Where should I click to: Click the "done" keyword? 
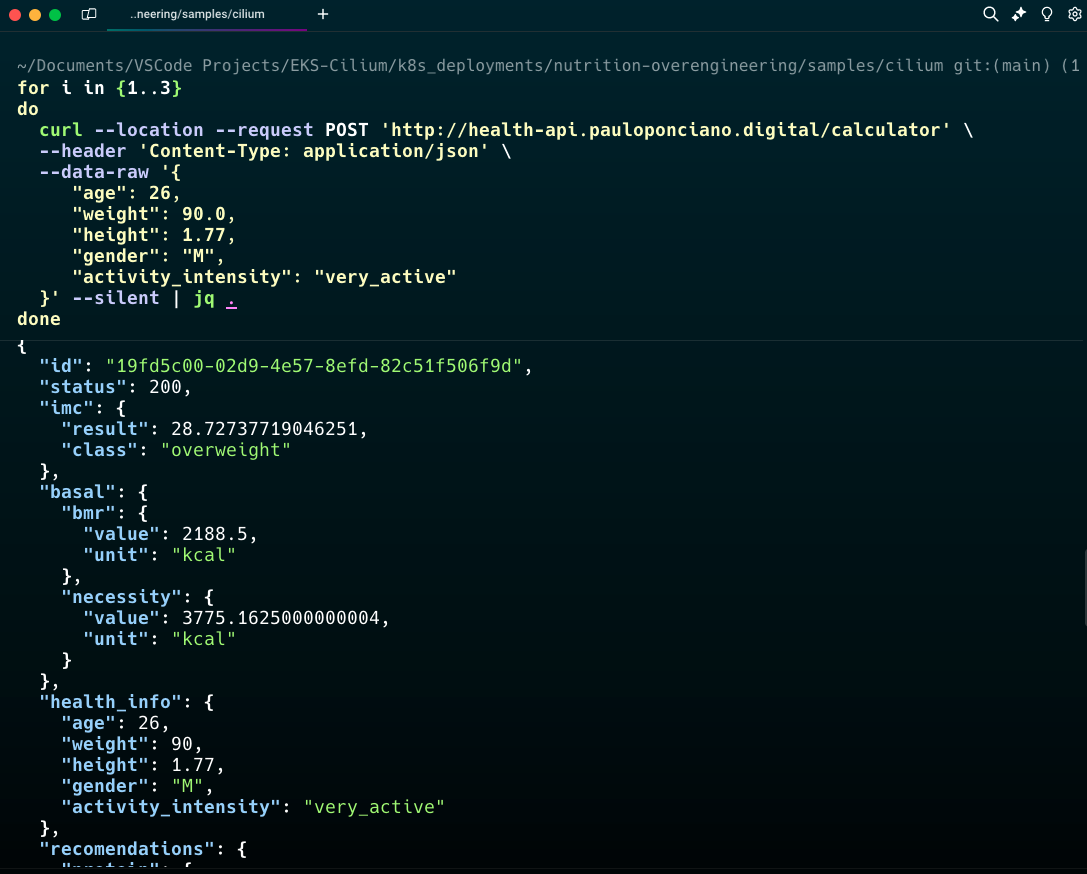coord(39,319)
